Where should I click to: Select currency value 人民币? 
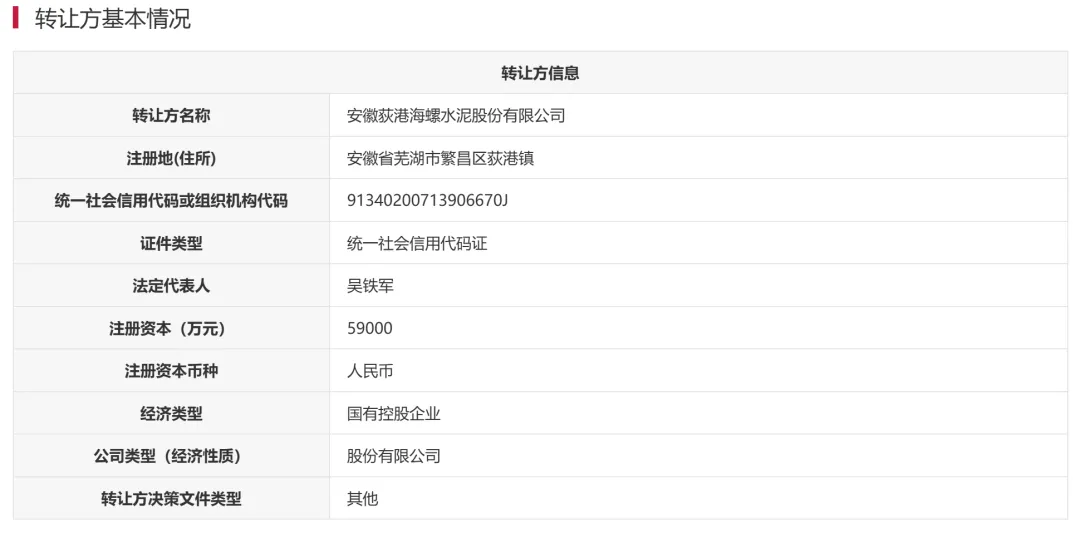371,371
